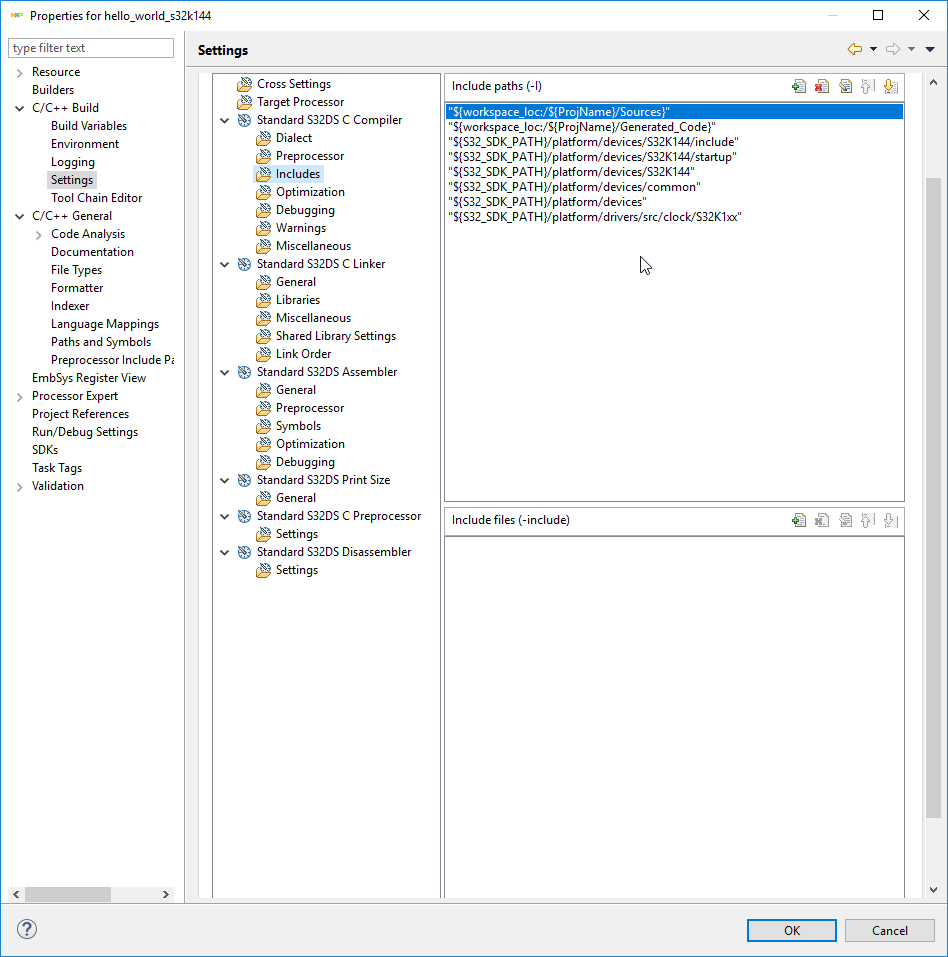Click the Link Order option icon

(264, 354)
